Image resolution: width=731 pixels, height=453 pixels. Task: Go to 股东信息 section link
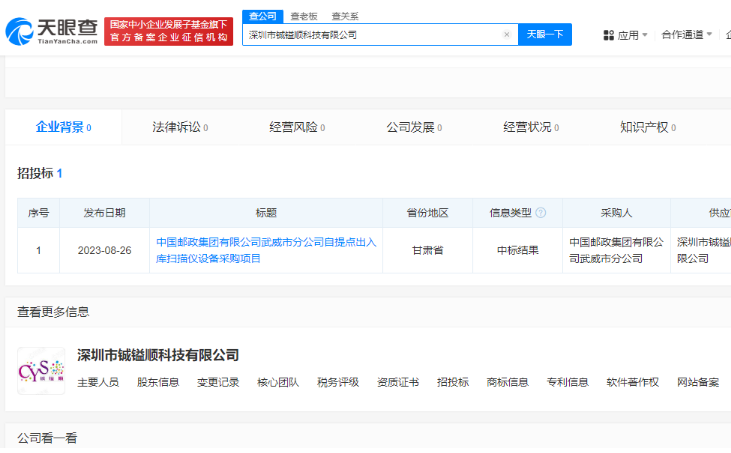[x=158, y=383]
